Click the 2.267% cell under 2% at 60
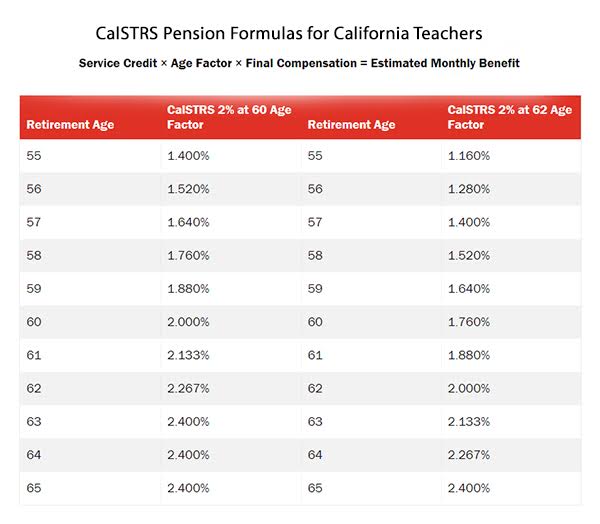This screenshot has height=524, width=600. pos(188,388)
